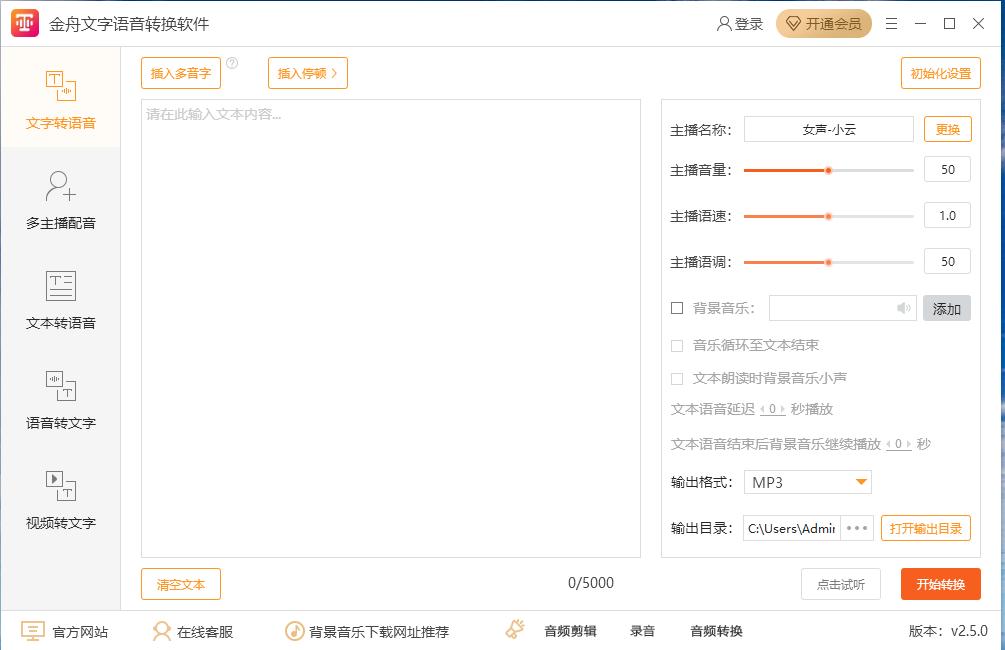The image size is (1005, 650).
Task: Adjust the 主播音量 slider handle
Action: pos(828,171)
